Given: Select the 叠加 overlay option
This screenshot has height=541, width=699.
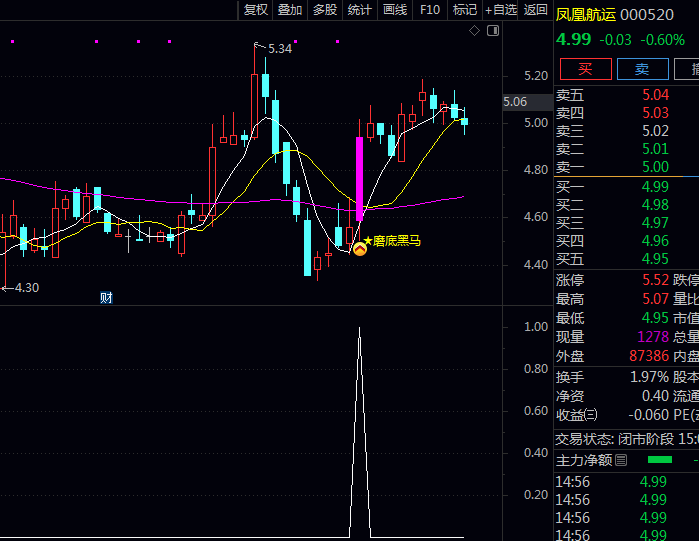Looking at the screenshot, I should point(290,10).
